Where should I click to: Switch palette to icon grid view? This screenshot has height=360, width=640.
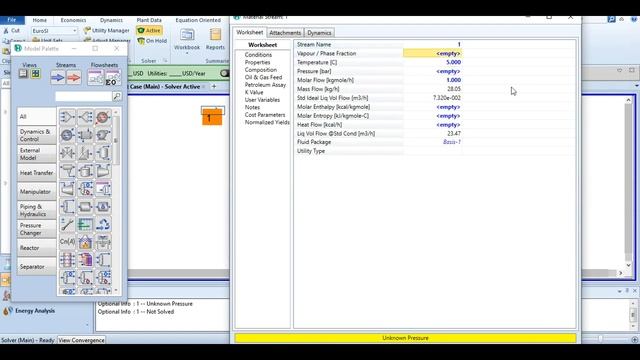point(36,73)
